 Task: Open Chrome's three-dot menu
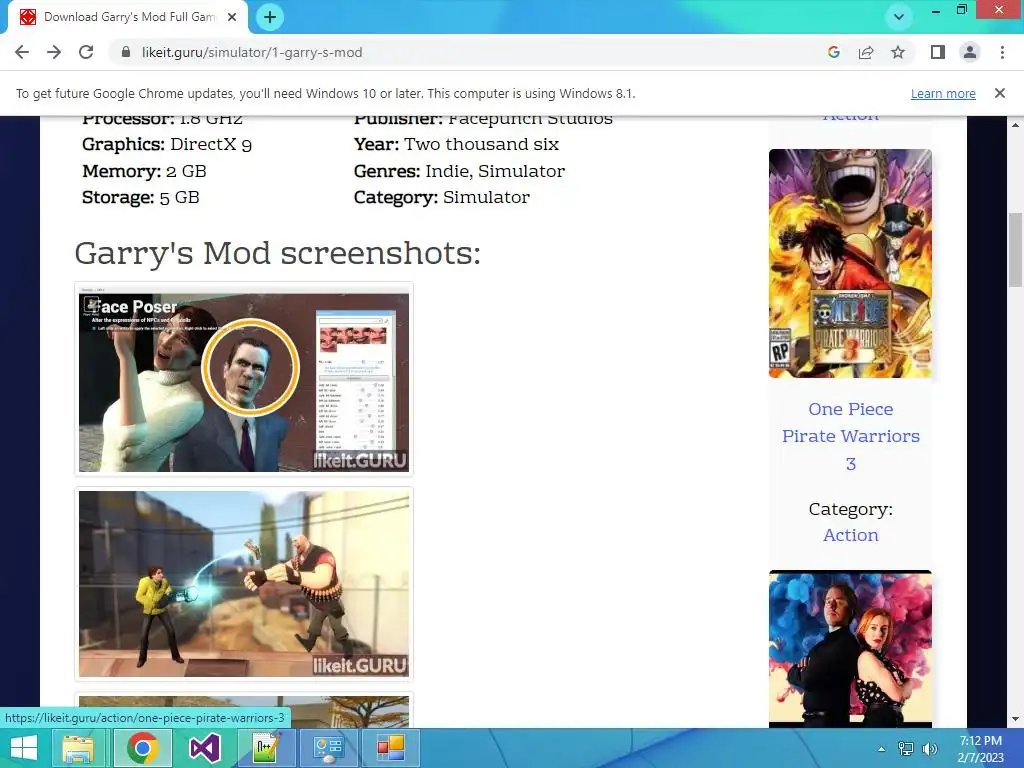pyautogui.click(x=1002, y=52)
